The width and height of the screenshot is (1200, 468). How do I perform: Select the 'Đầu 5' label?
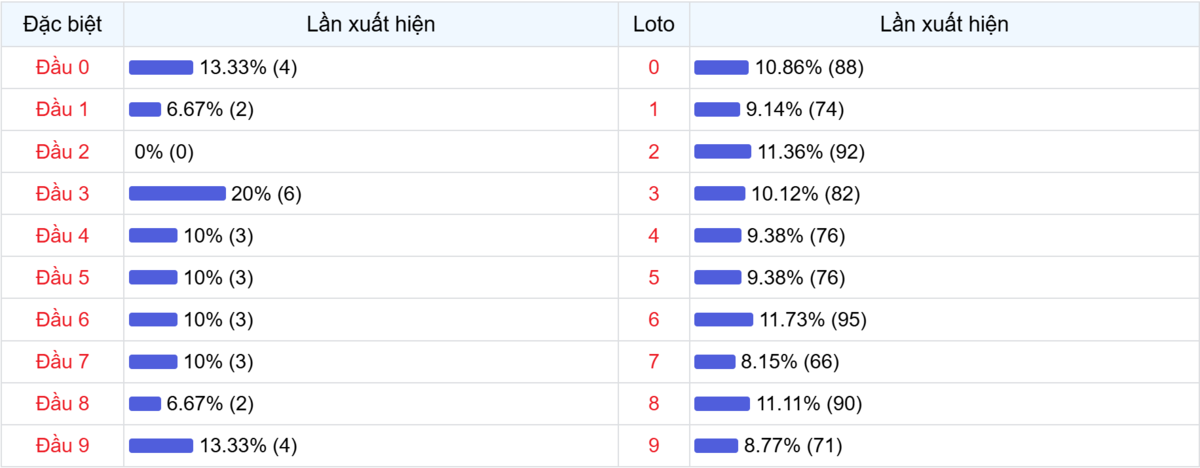pos(62,278)
